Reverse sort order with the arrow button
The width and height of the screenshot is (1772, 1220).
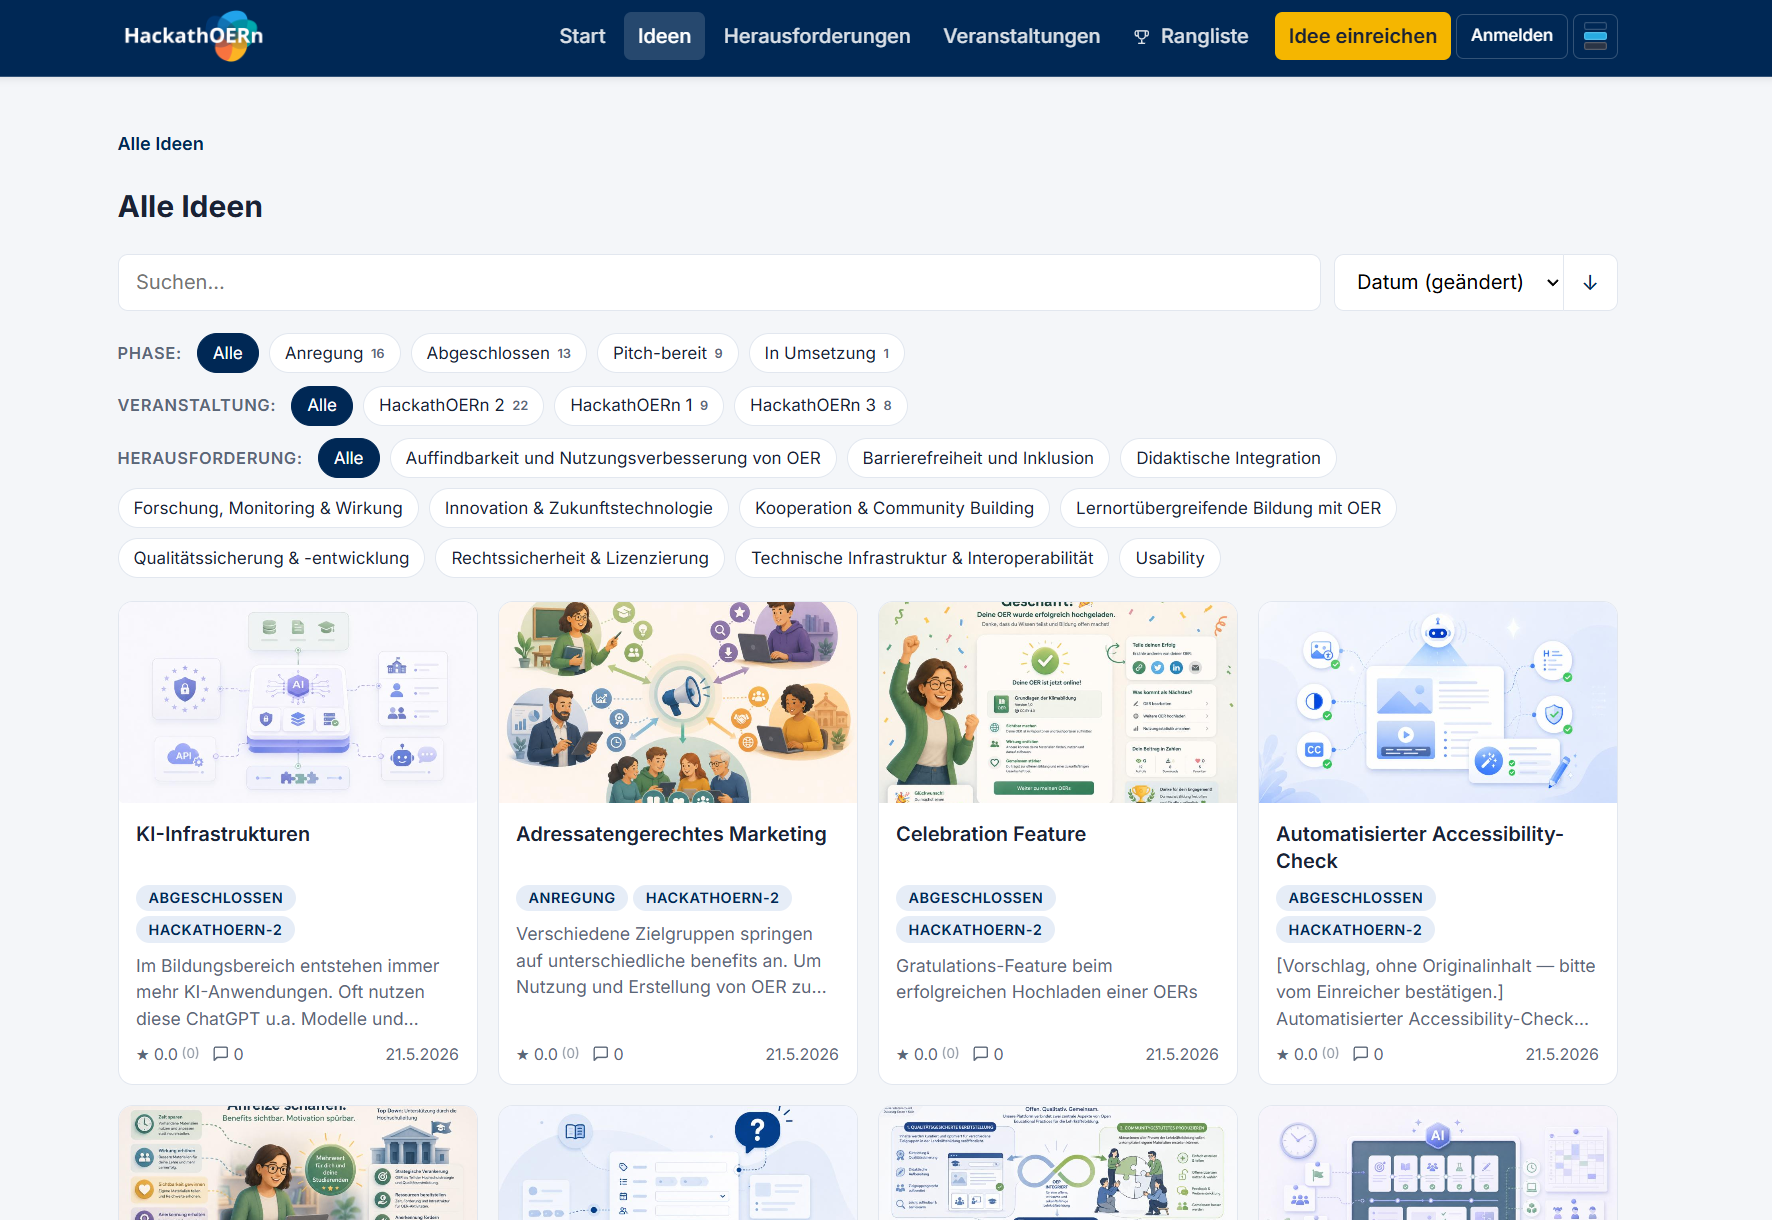[x=1590, y=283]
